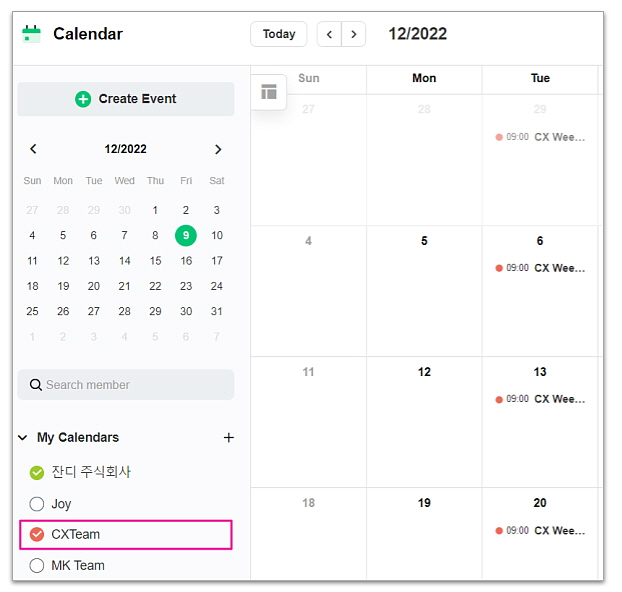Image resolution: width=622 pixels, height=592 pixels.
Task: Show next month in mini calendar
Action: pyautogui.click(x=218, y=149)
